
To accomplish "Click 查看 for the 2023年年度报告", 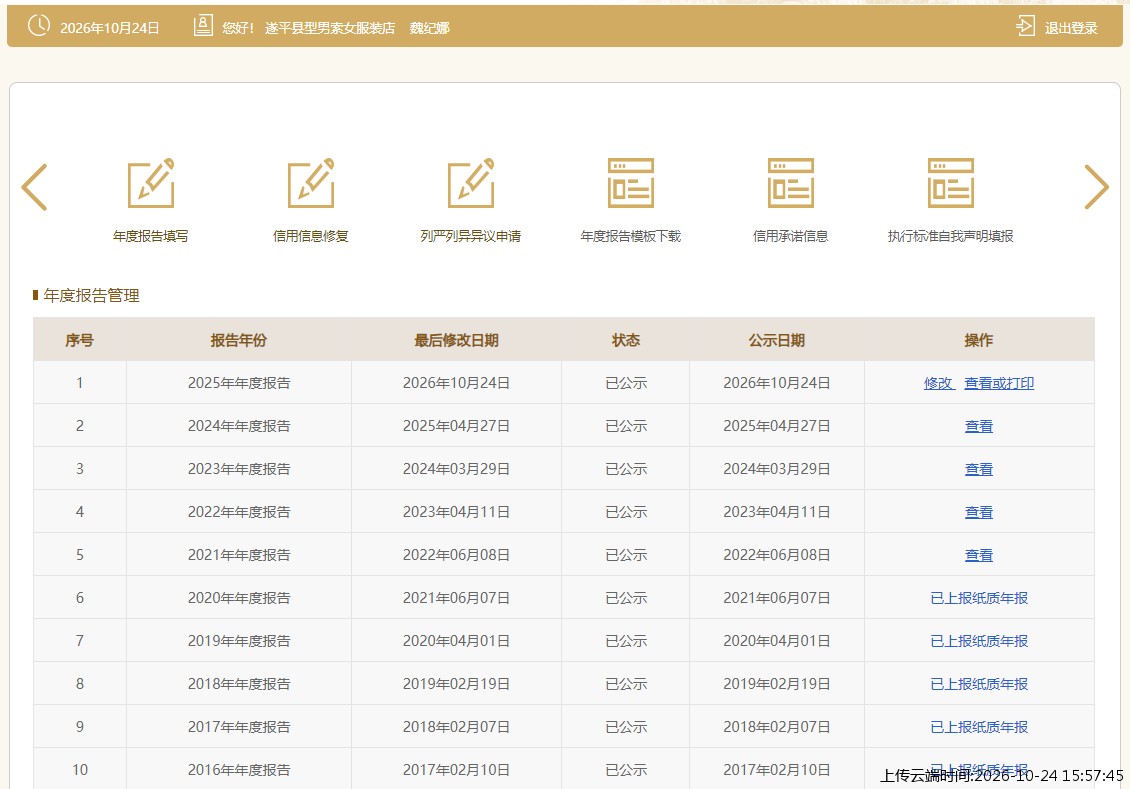I will pyautogui.click(x=979, y=470).
